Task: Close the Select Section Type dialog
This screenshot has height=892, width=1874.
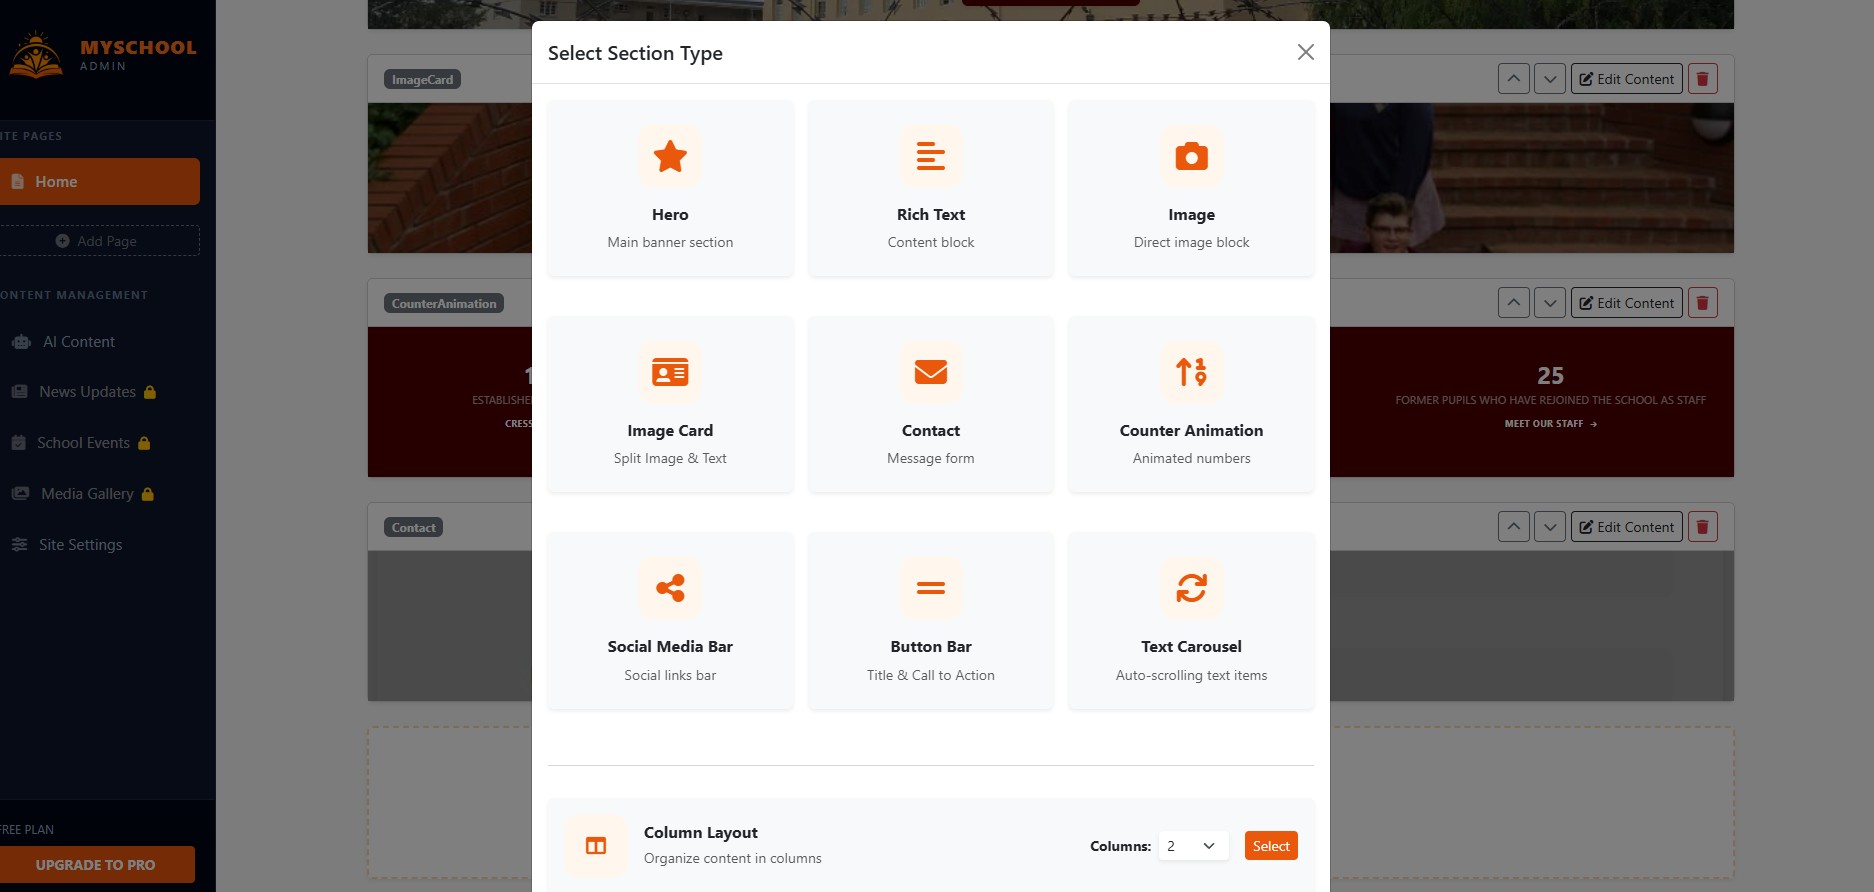Action: (x=1305, y=52)
